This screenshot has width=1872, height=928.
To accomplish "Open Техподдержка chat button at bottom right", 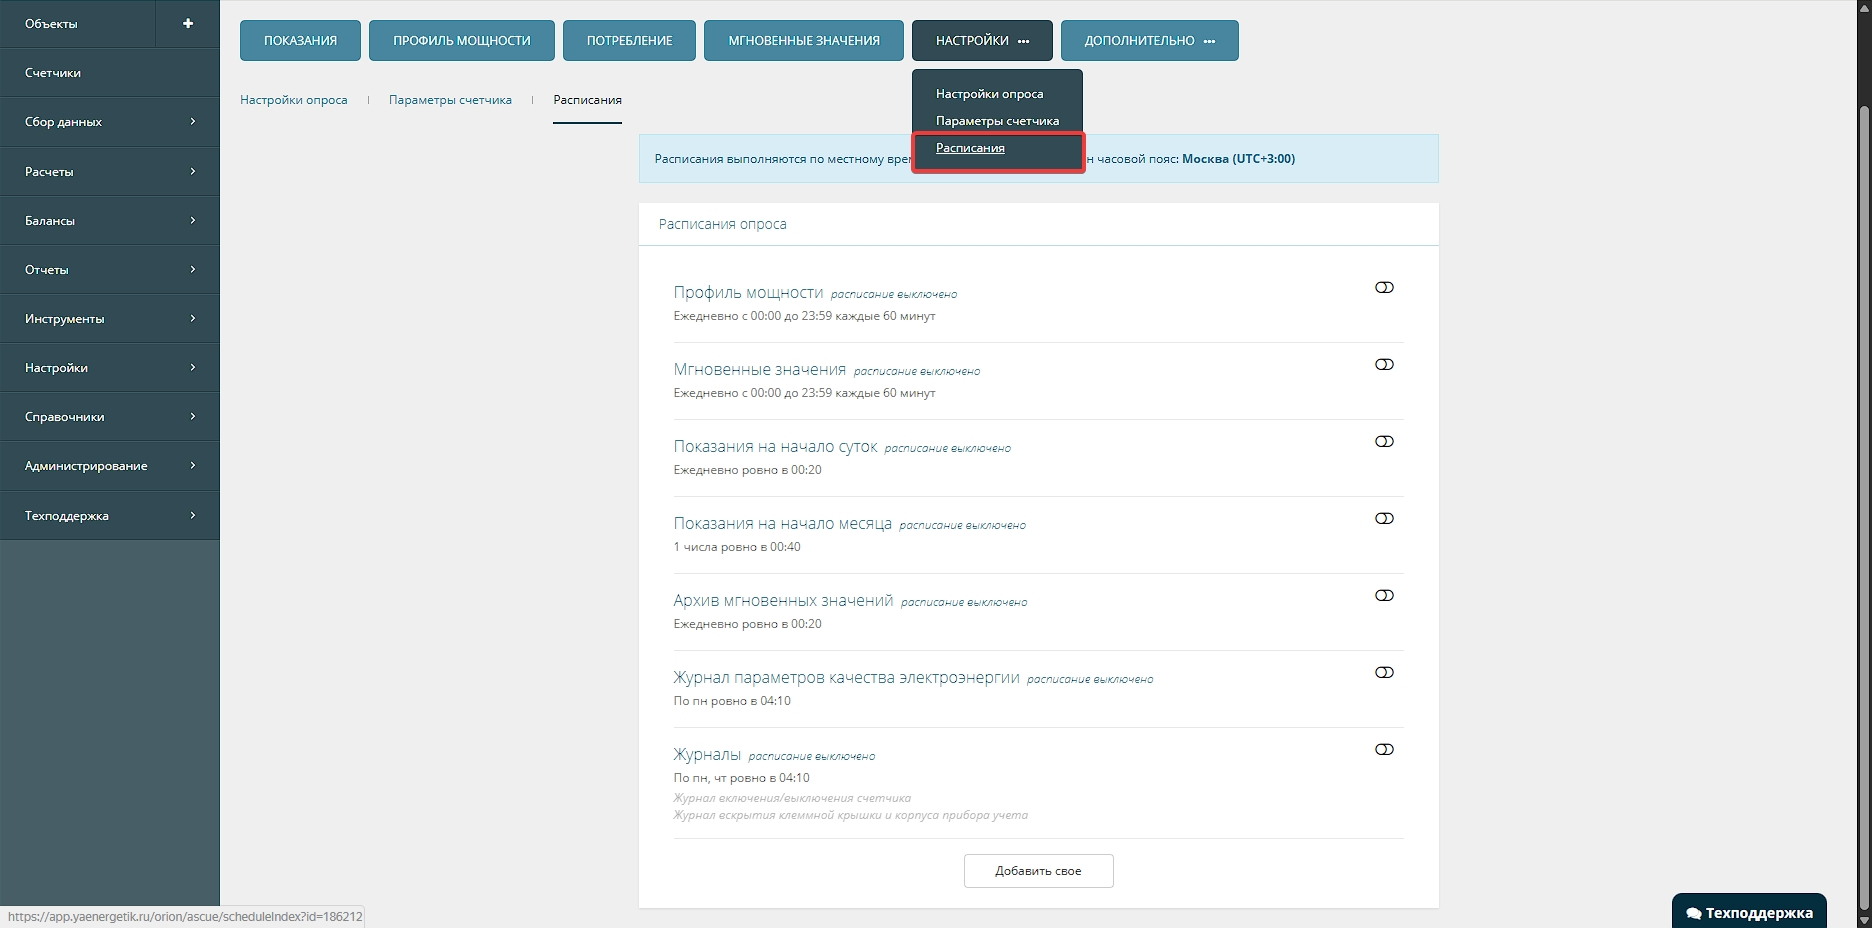I will pos(1749,912).
